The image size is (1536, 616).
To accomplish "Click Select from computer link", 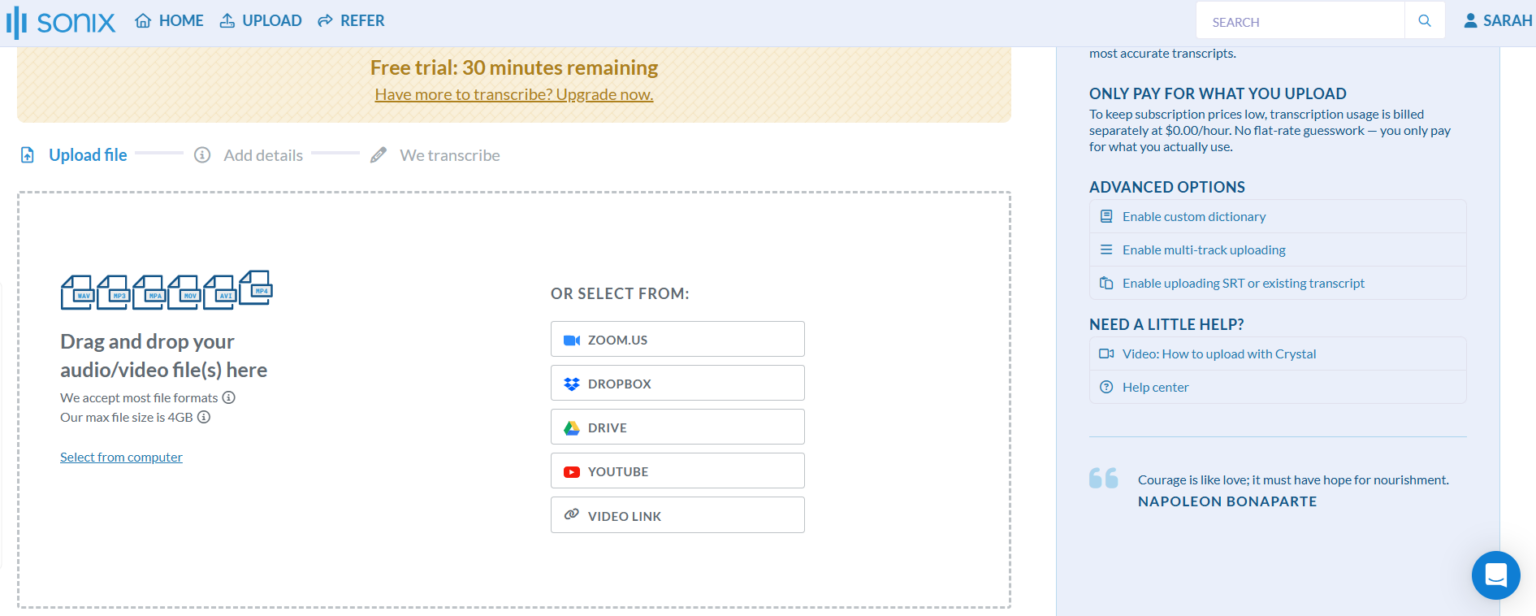I will (121, 457).
